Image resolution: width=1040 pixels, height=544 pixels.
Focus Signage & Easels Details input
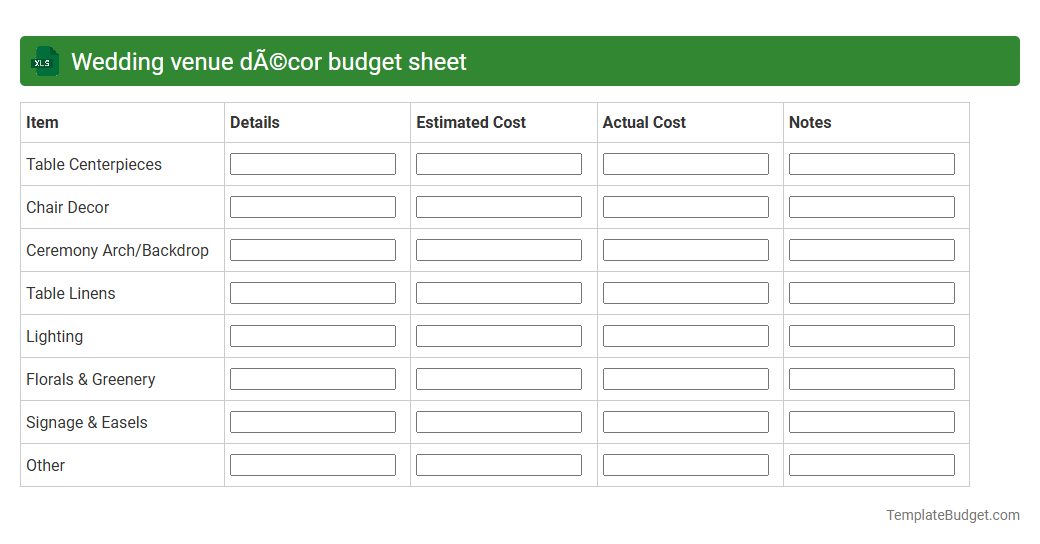(313, 423)
